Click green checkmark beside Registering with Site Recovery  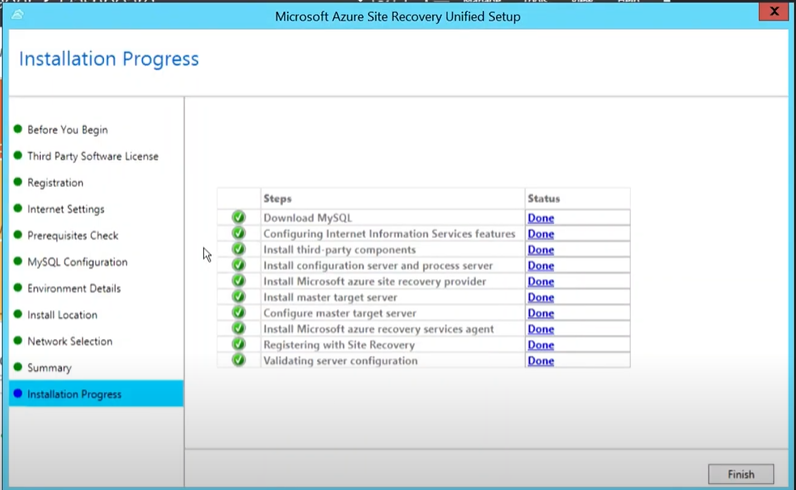(x=239, y=344)
